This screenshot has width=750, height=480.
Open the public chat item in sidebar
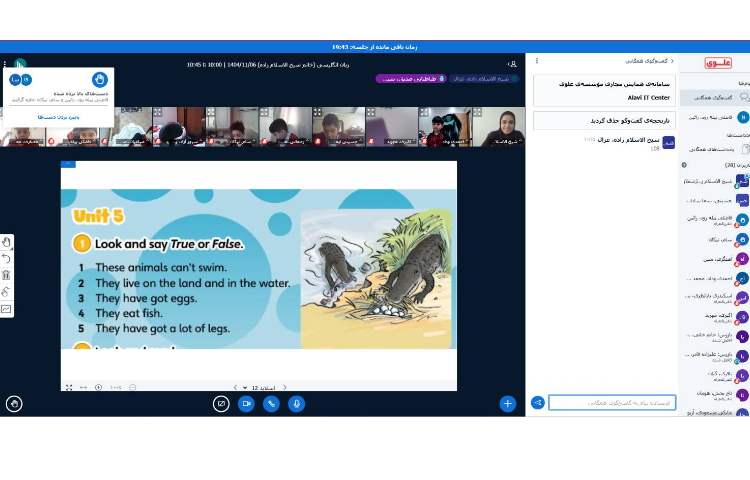tap(714, 97)
